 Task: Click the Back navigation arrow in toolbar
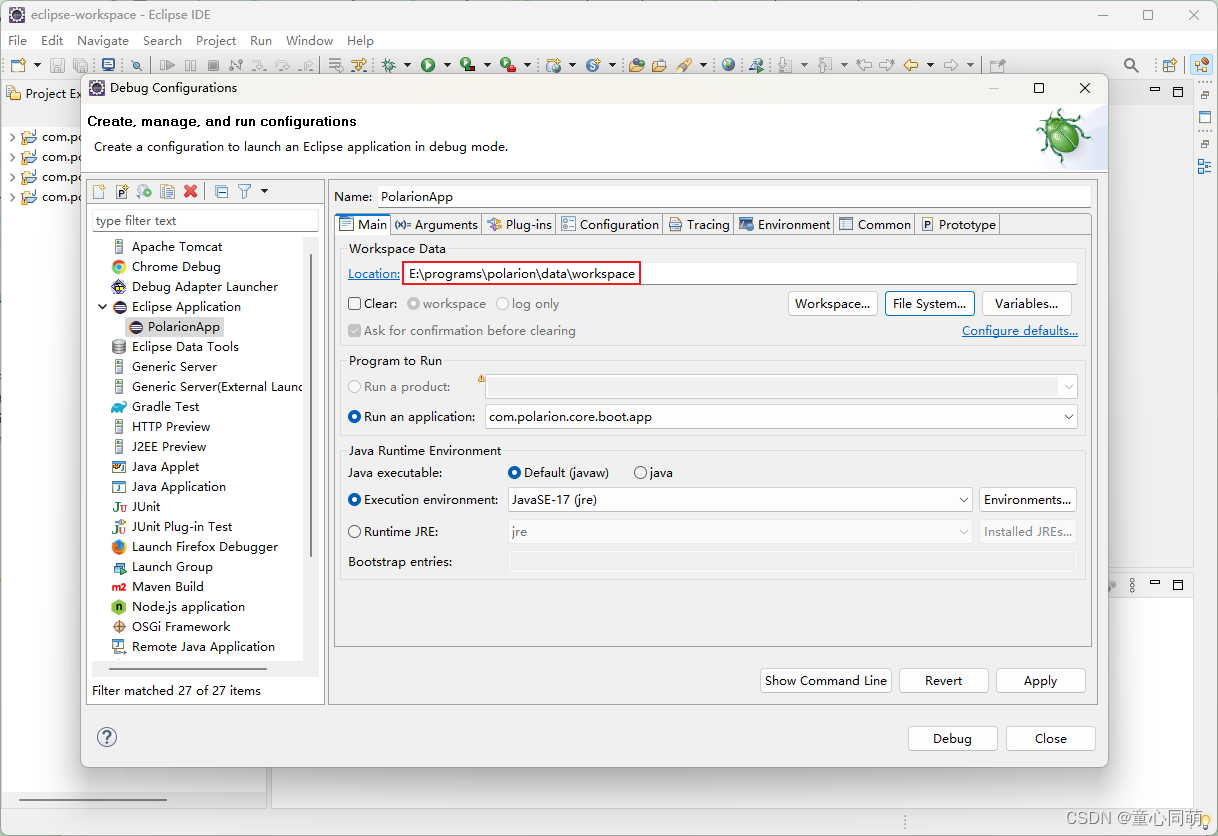pos(911,65)
